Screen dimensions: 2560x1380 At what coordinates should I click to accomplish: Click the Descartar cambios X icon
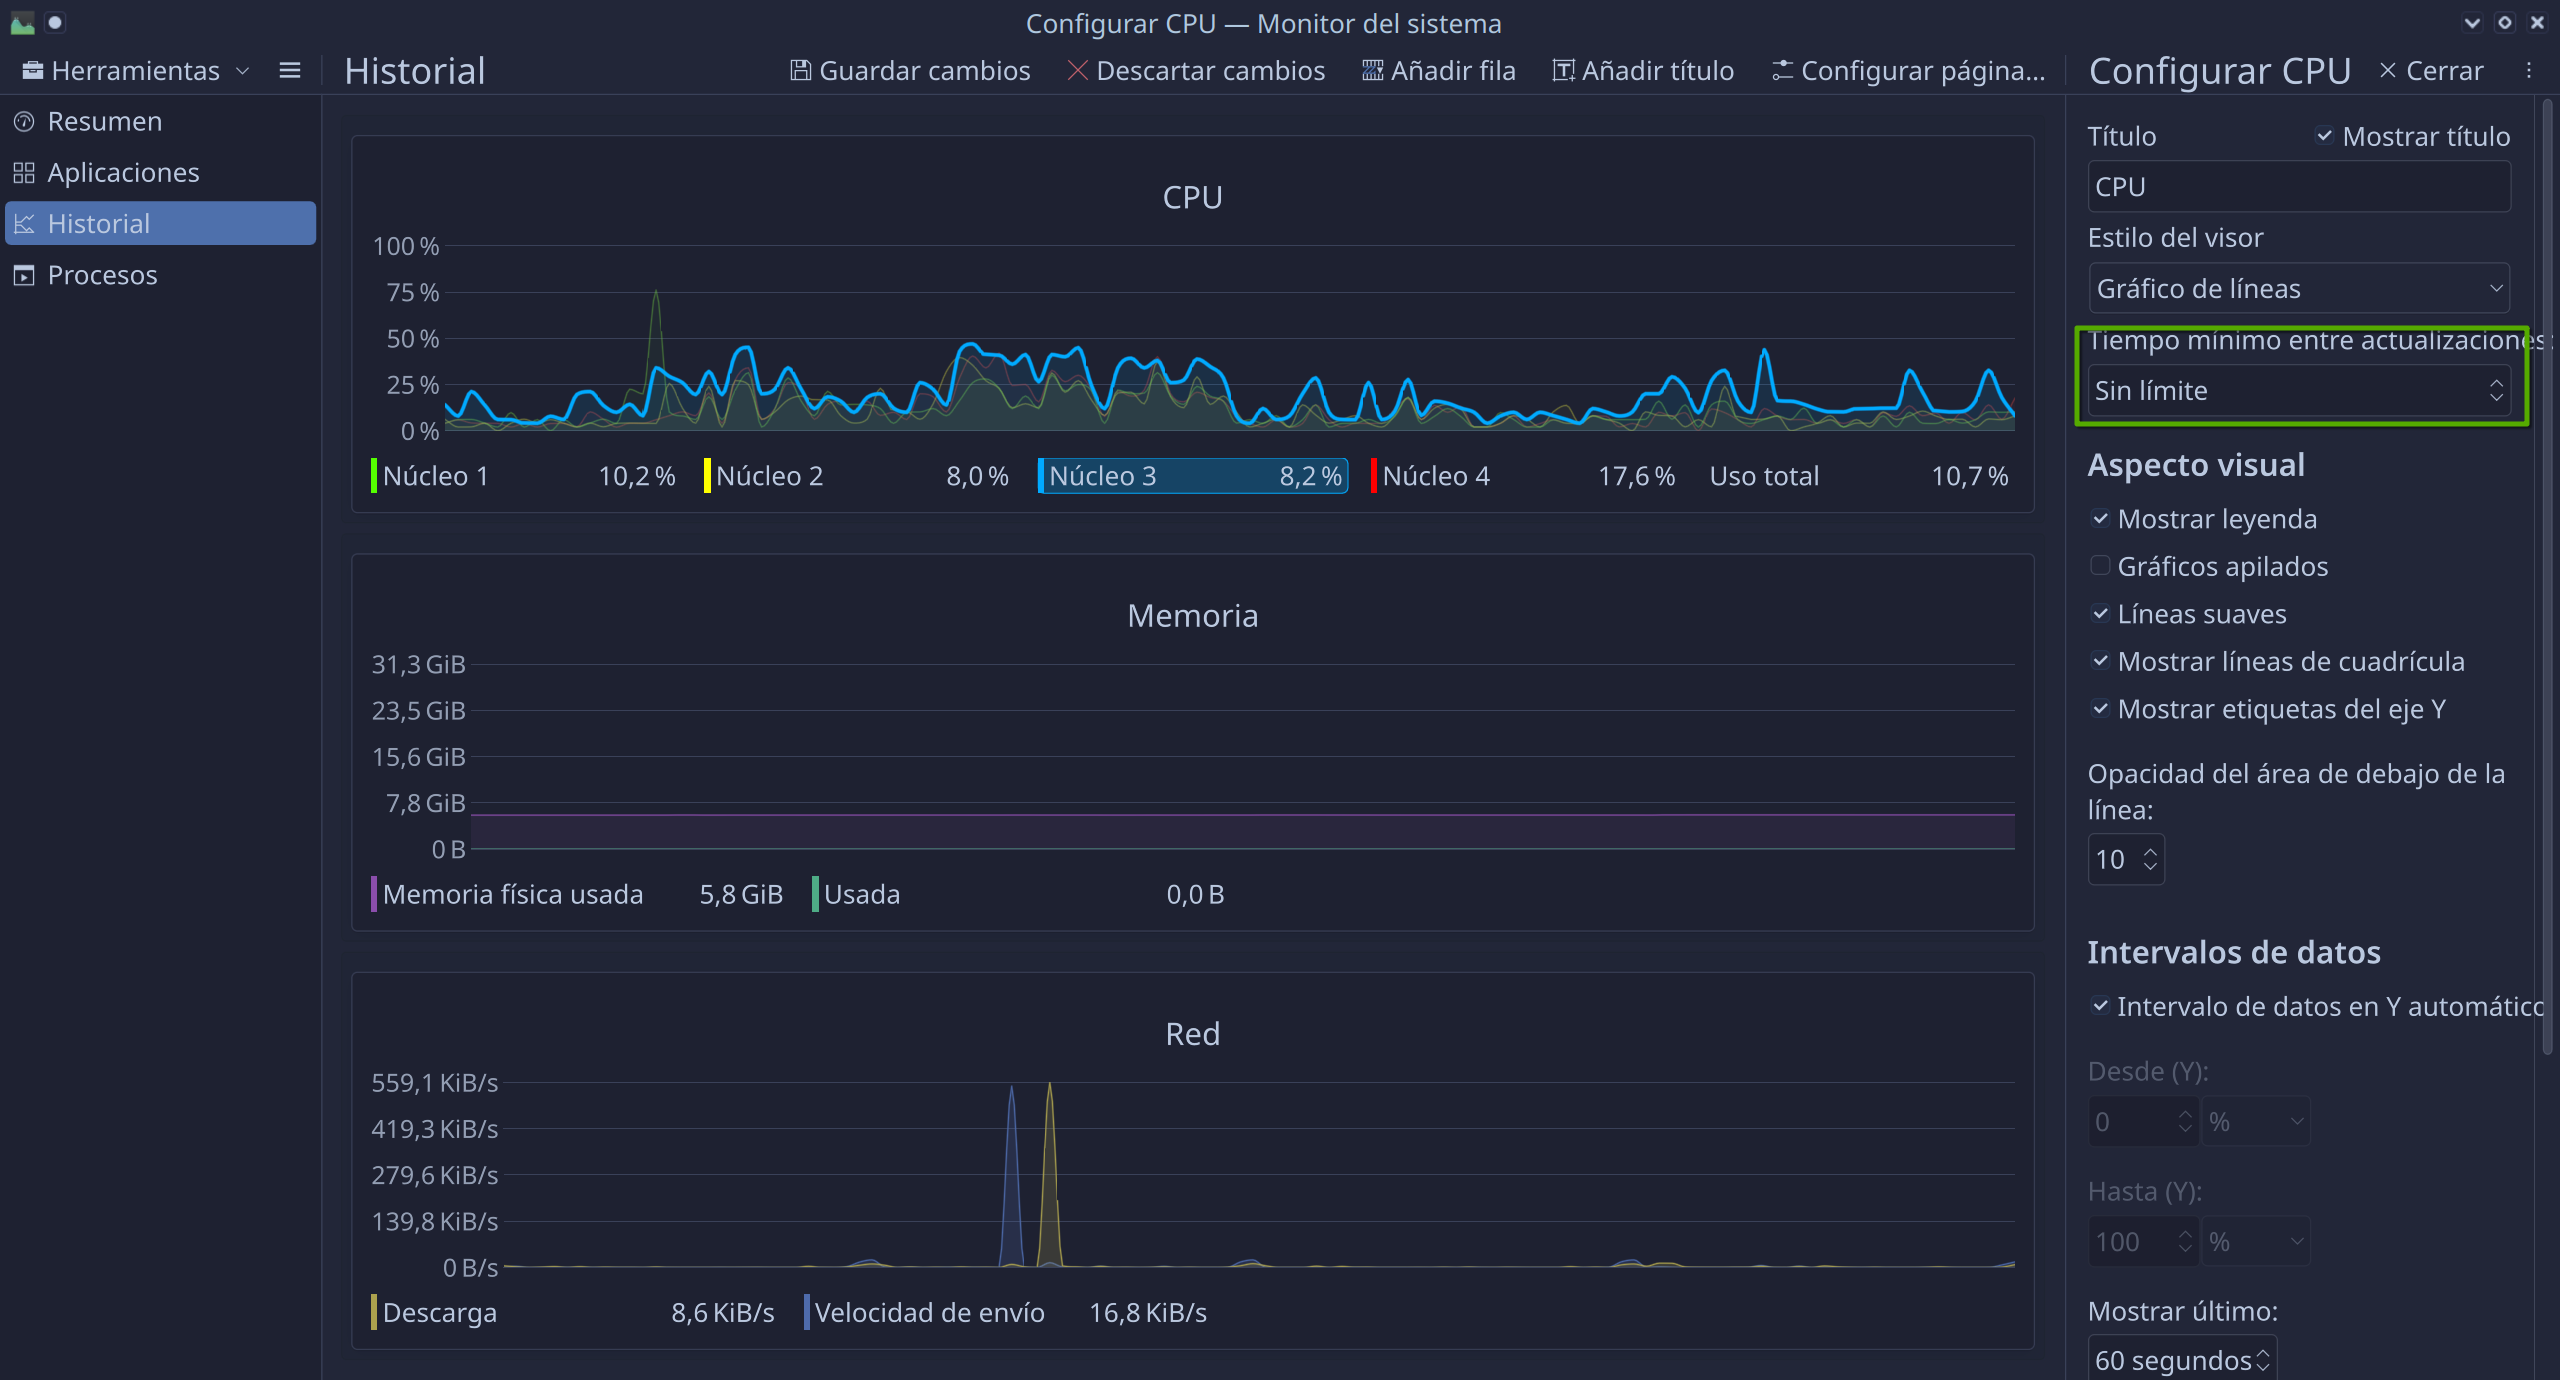tap(1077, 71)
